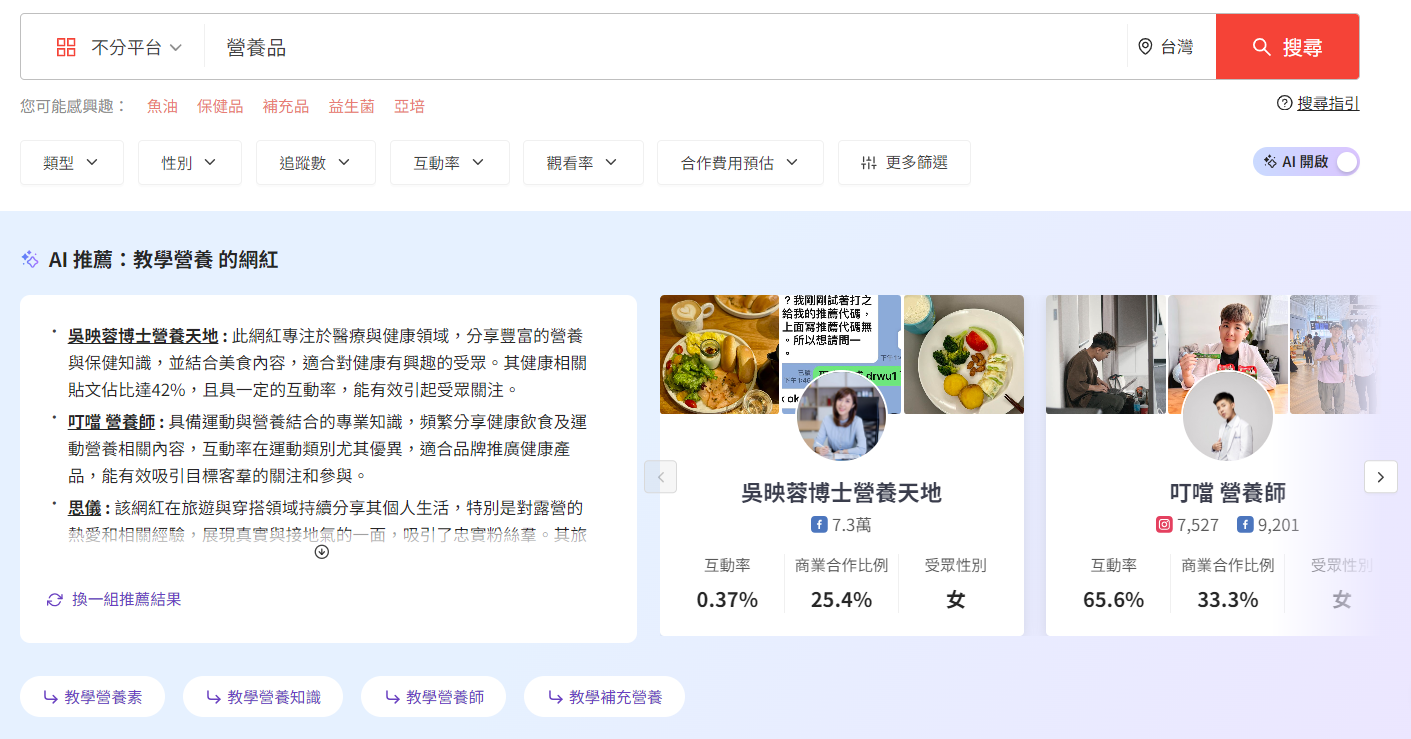
Task: Click the 33.3% commercial collaboration value
Action: click(x=1227, y=600)
